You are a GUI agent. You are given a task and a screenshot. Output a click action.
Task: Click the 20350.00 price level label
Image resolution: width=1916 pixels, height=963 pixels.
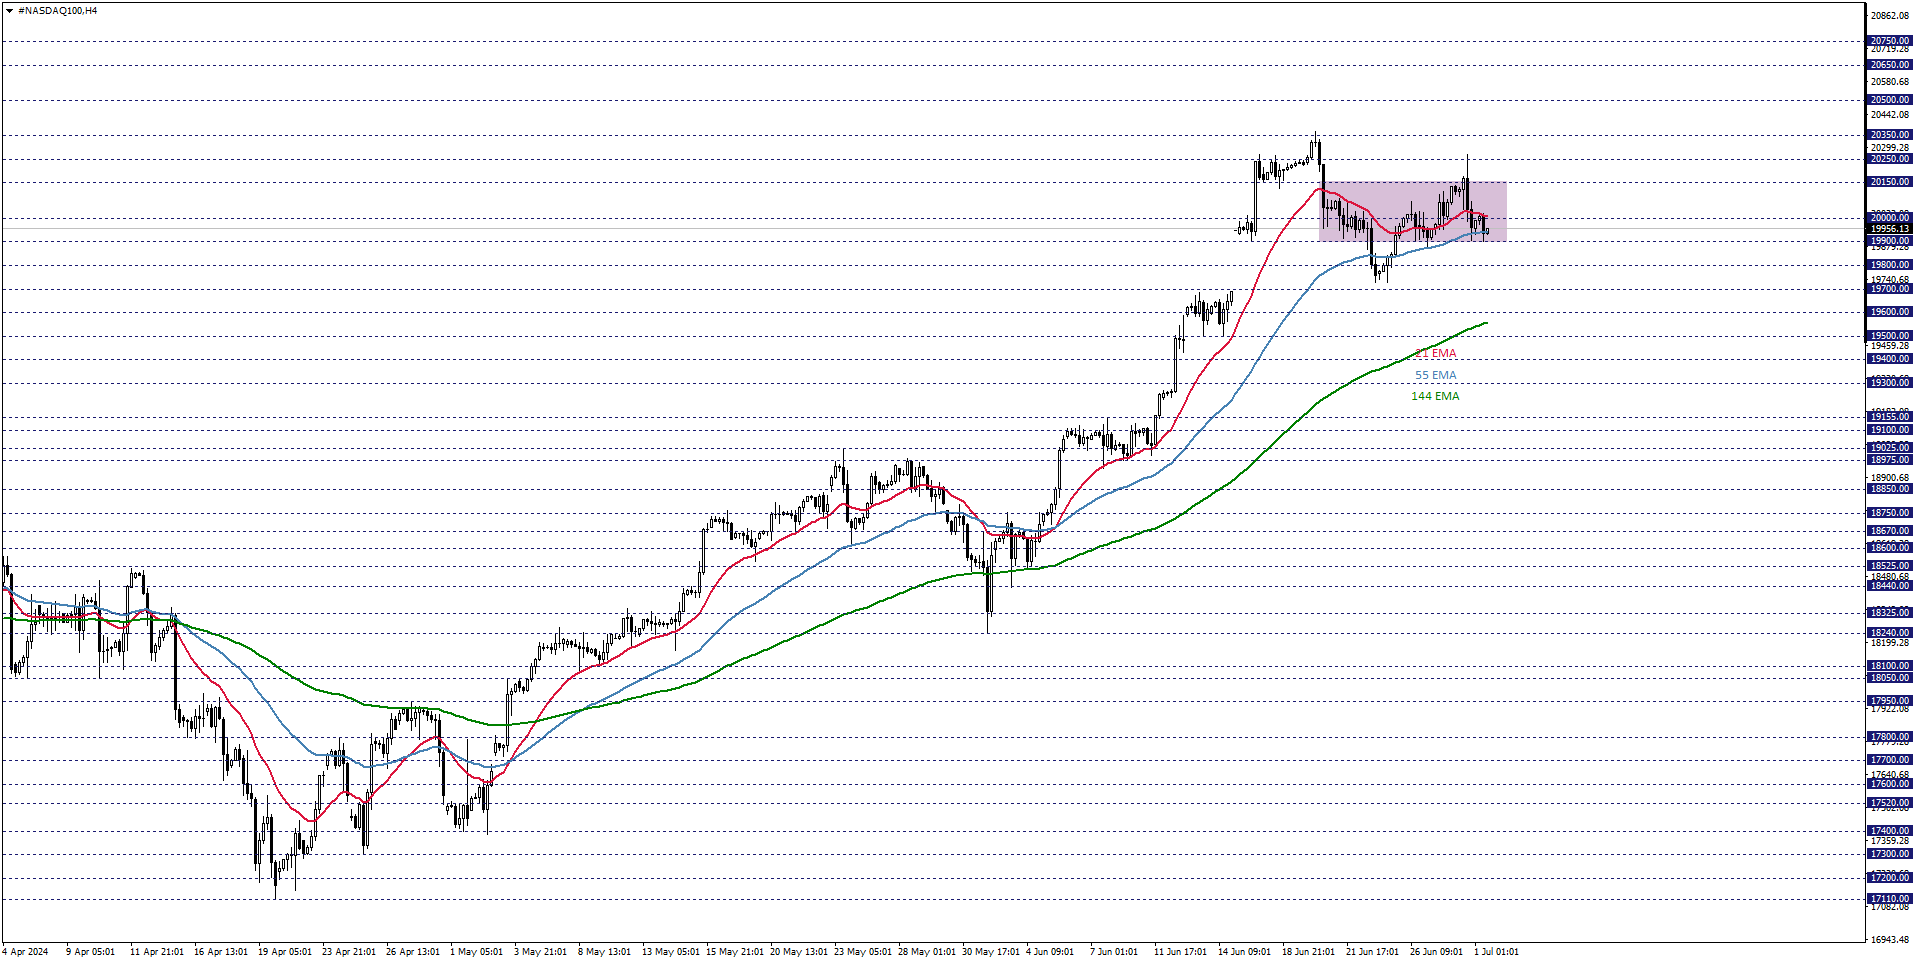coord(1890,135)
